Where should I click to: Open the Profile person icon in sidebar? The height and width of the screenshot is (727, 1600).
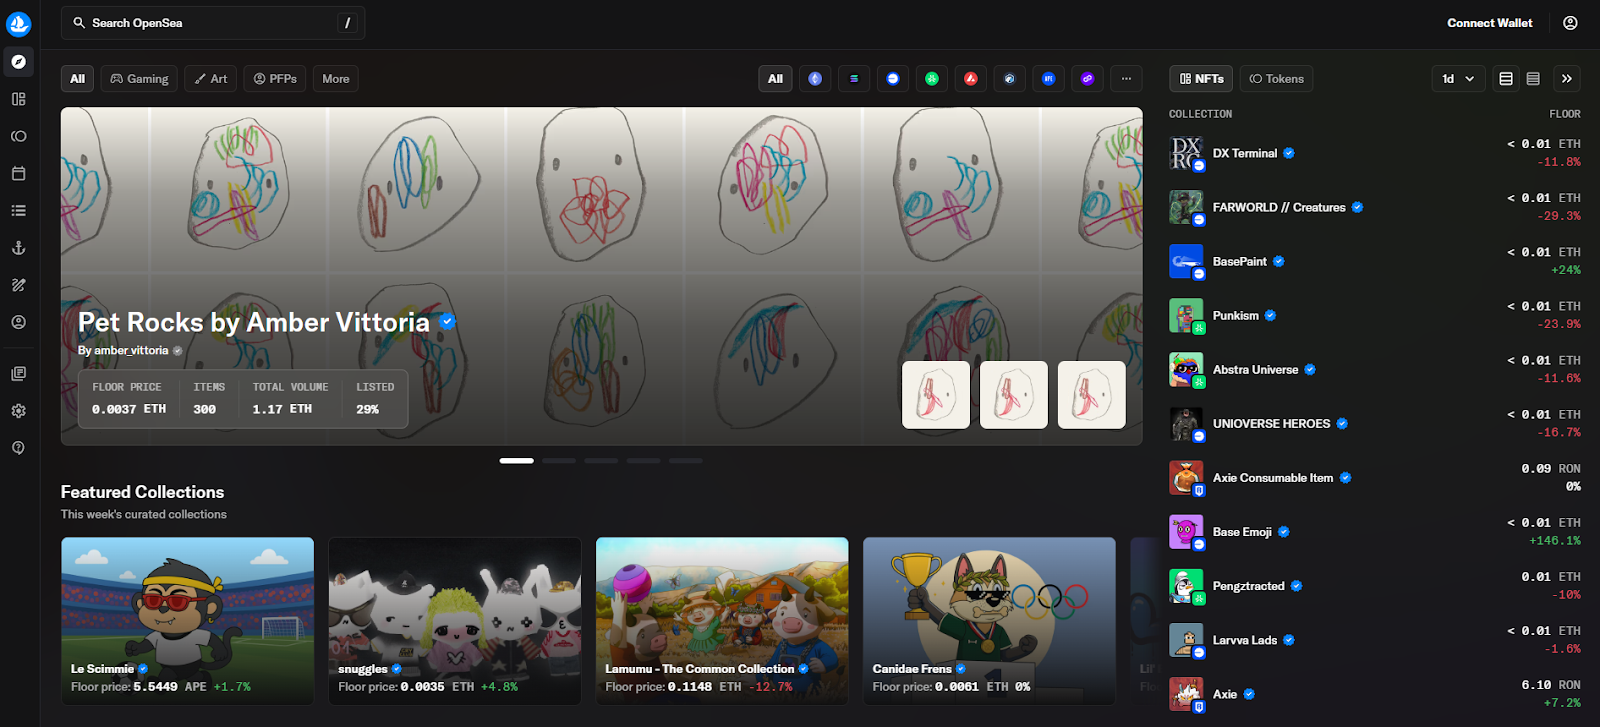coord(18,322)
